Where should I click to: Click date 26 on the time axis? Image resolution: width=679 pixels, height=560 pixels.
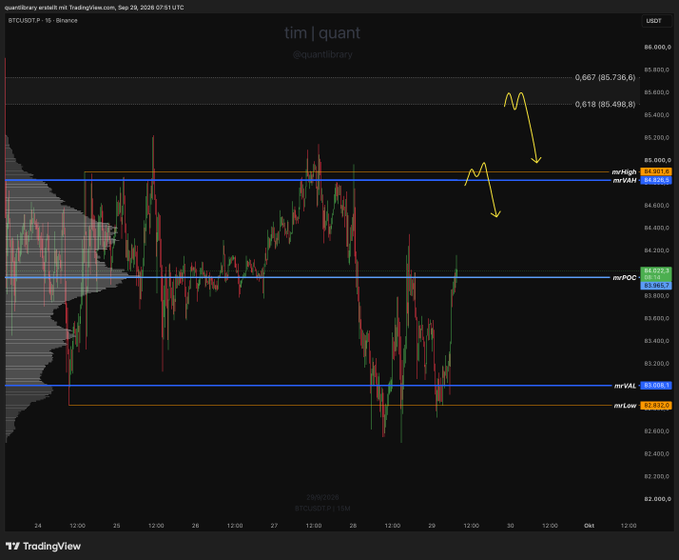(x=195, y=525)
